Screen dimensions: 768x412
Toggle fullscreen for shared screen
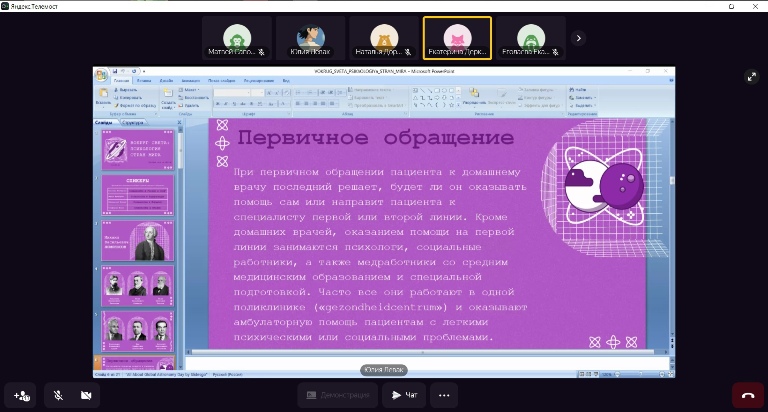tap(752, 76)
